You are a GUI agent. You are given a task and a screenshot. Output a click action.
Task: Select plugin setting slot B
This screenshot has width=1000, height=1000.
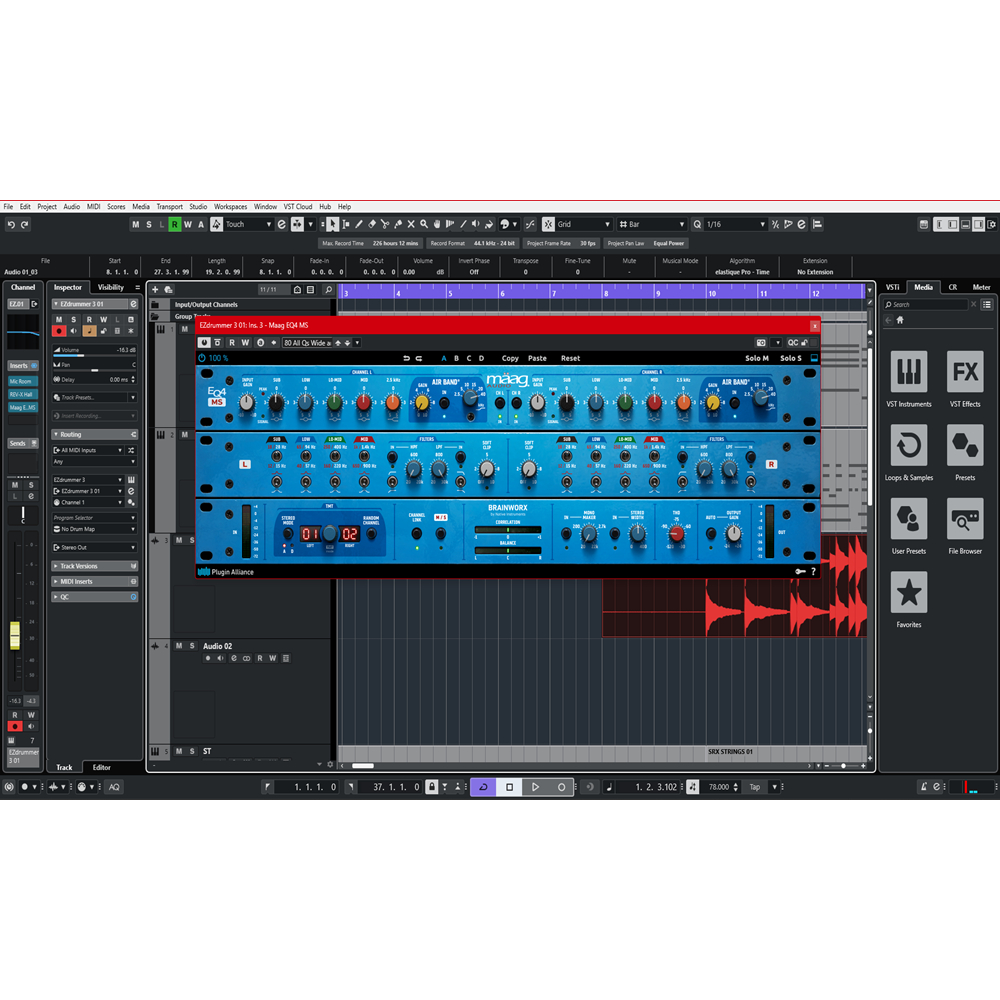(456, 358)
